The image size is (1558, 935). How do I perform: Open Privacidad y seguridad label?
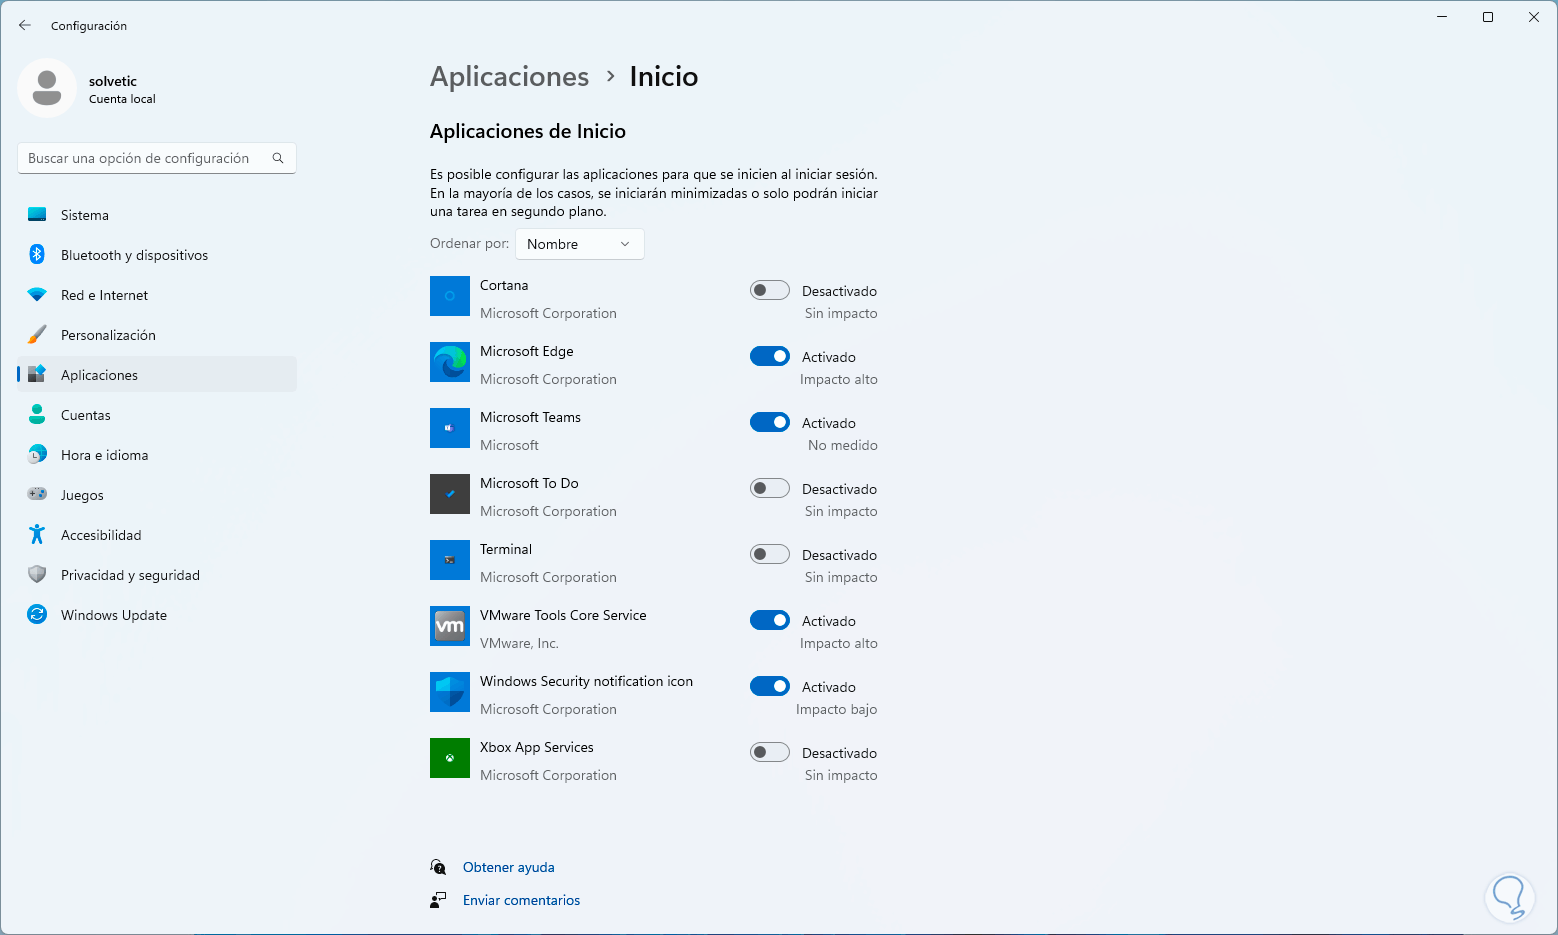click(130, 575)
